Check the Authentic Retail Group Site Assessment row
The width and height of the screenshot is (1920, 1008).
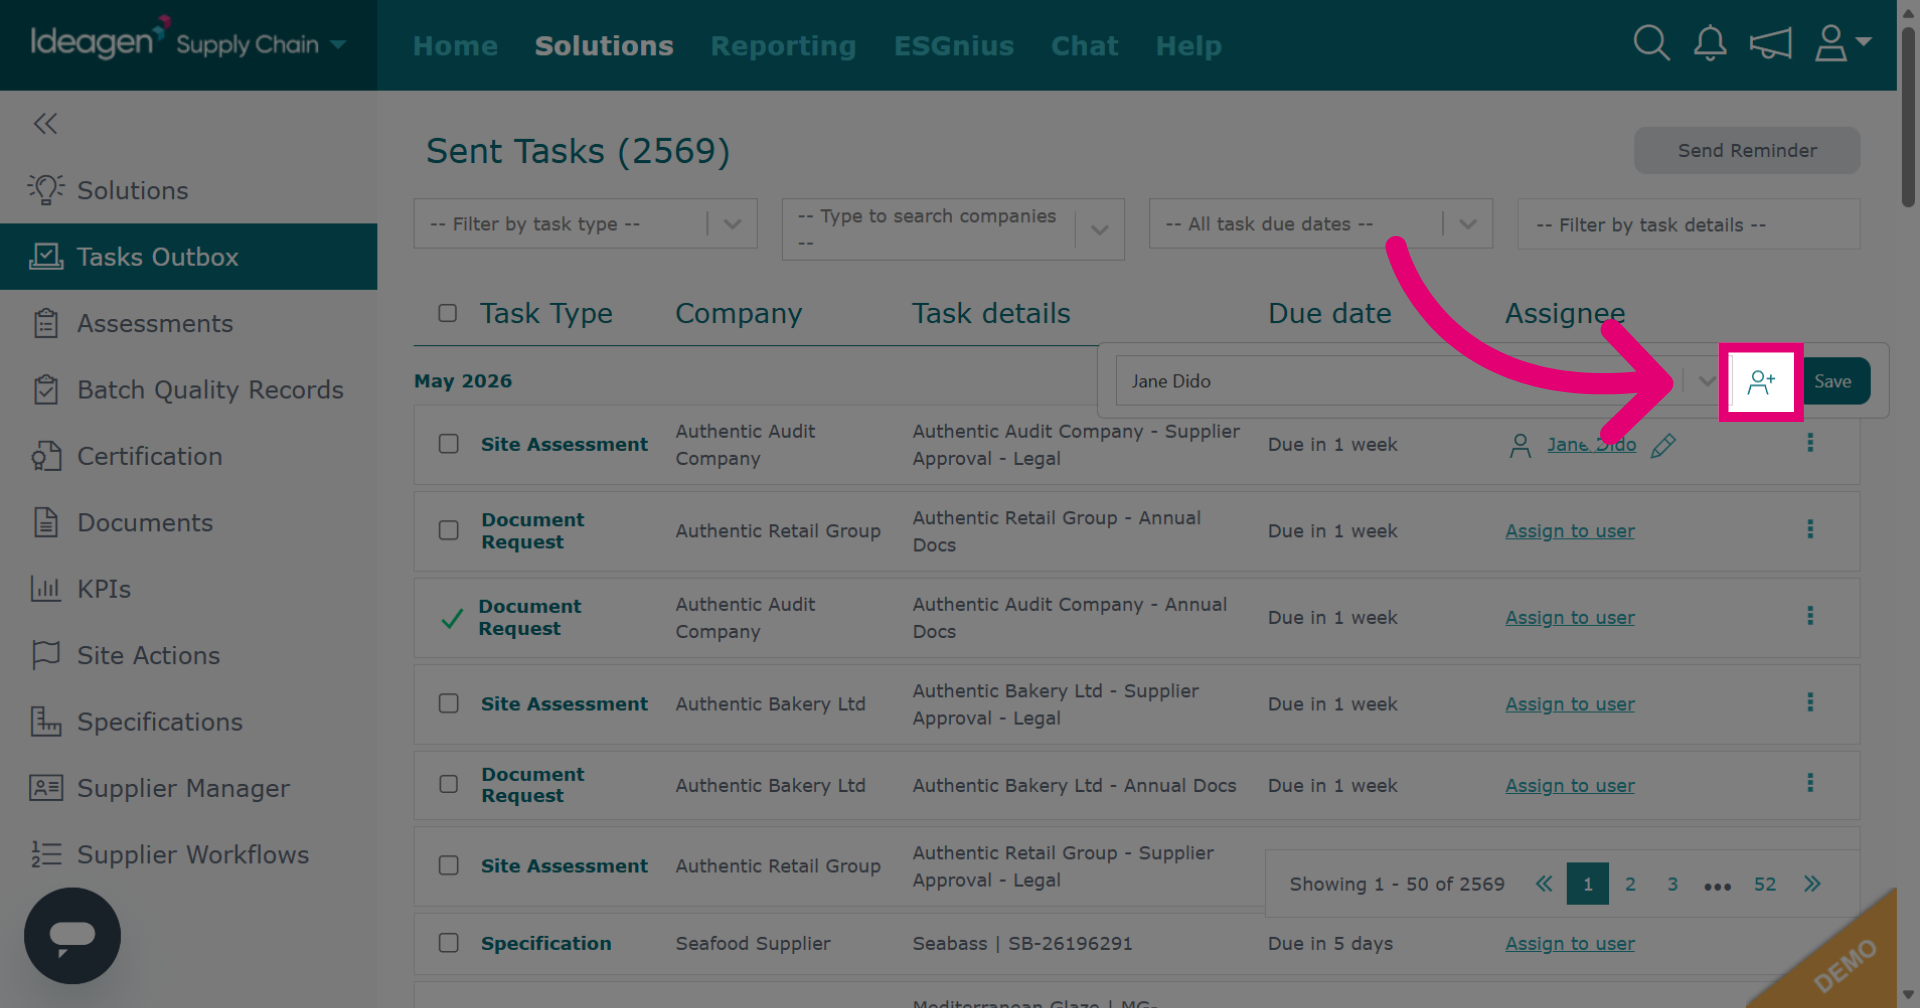point(448,866)
